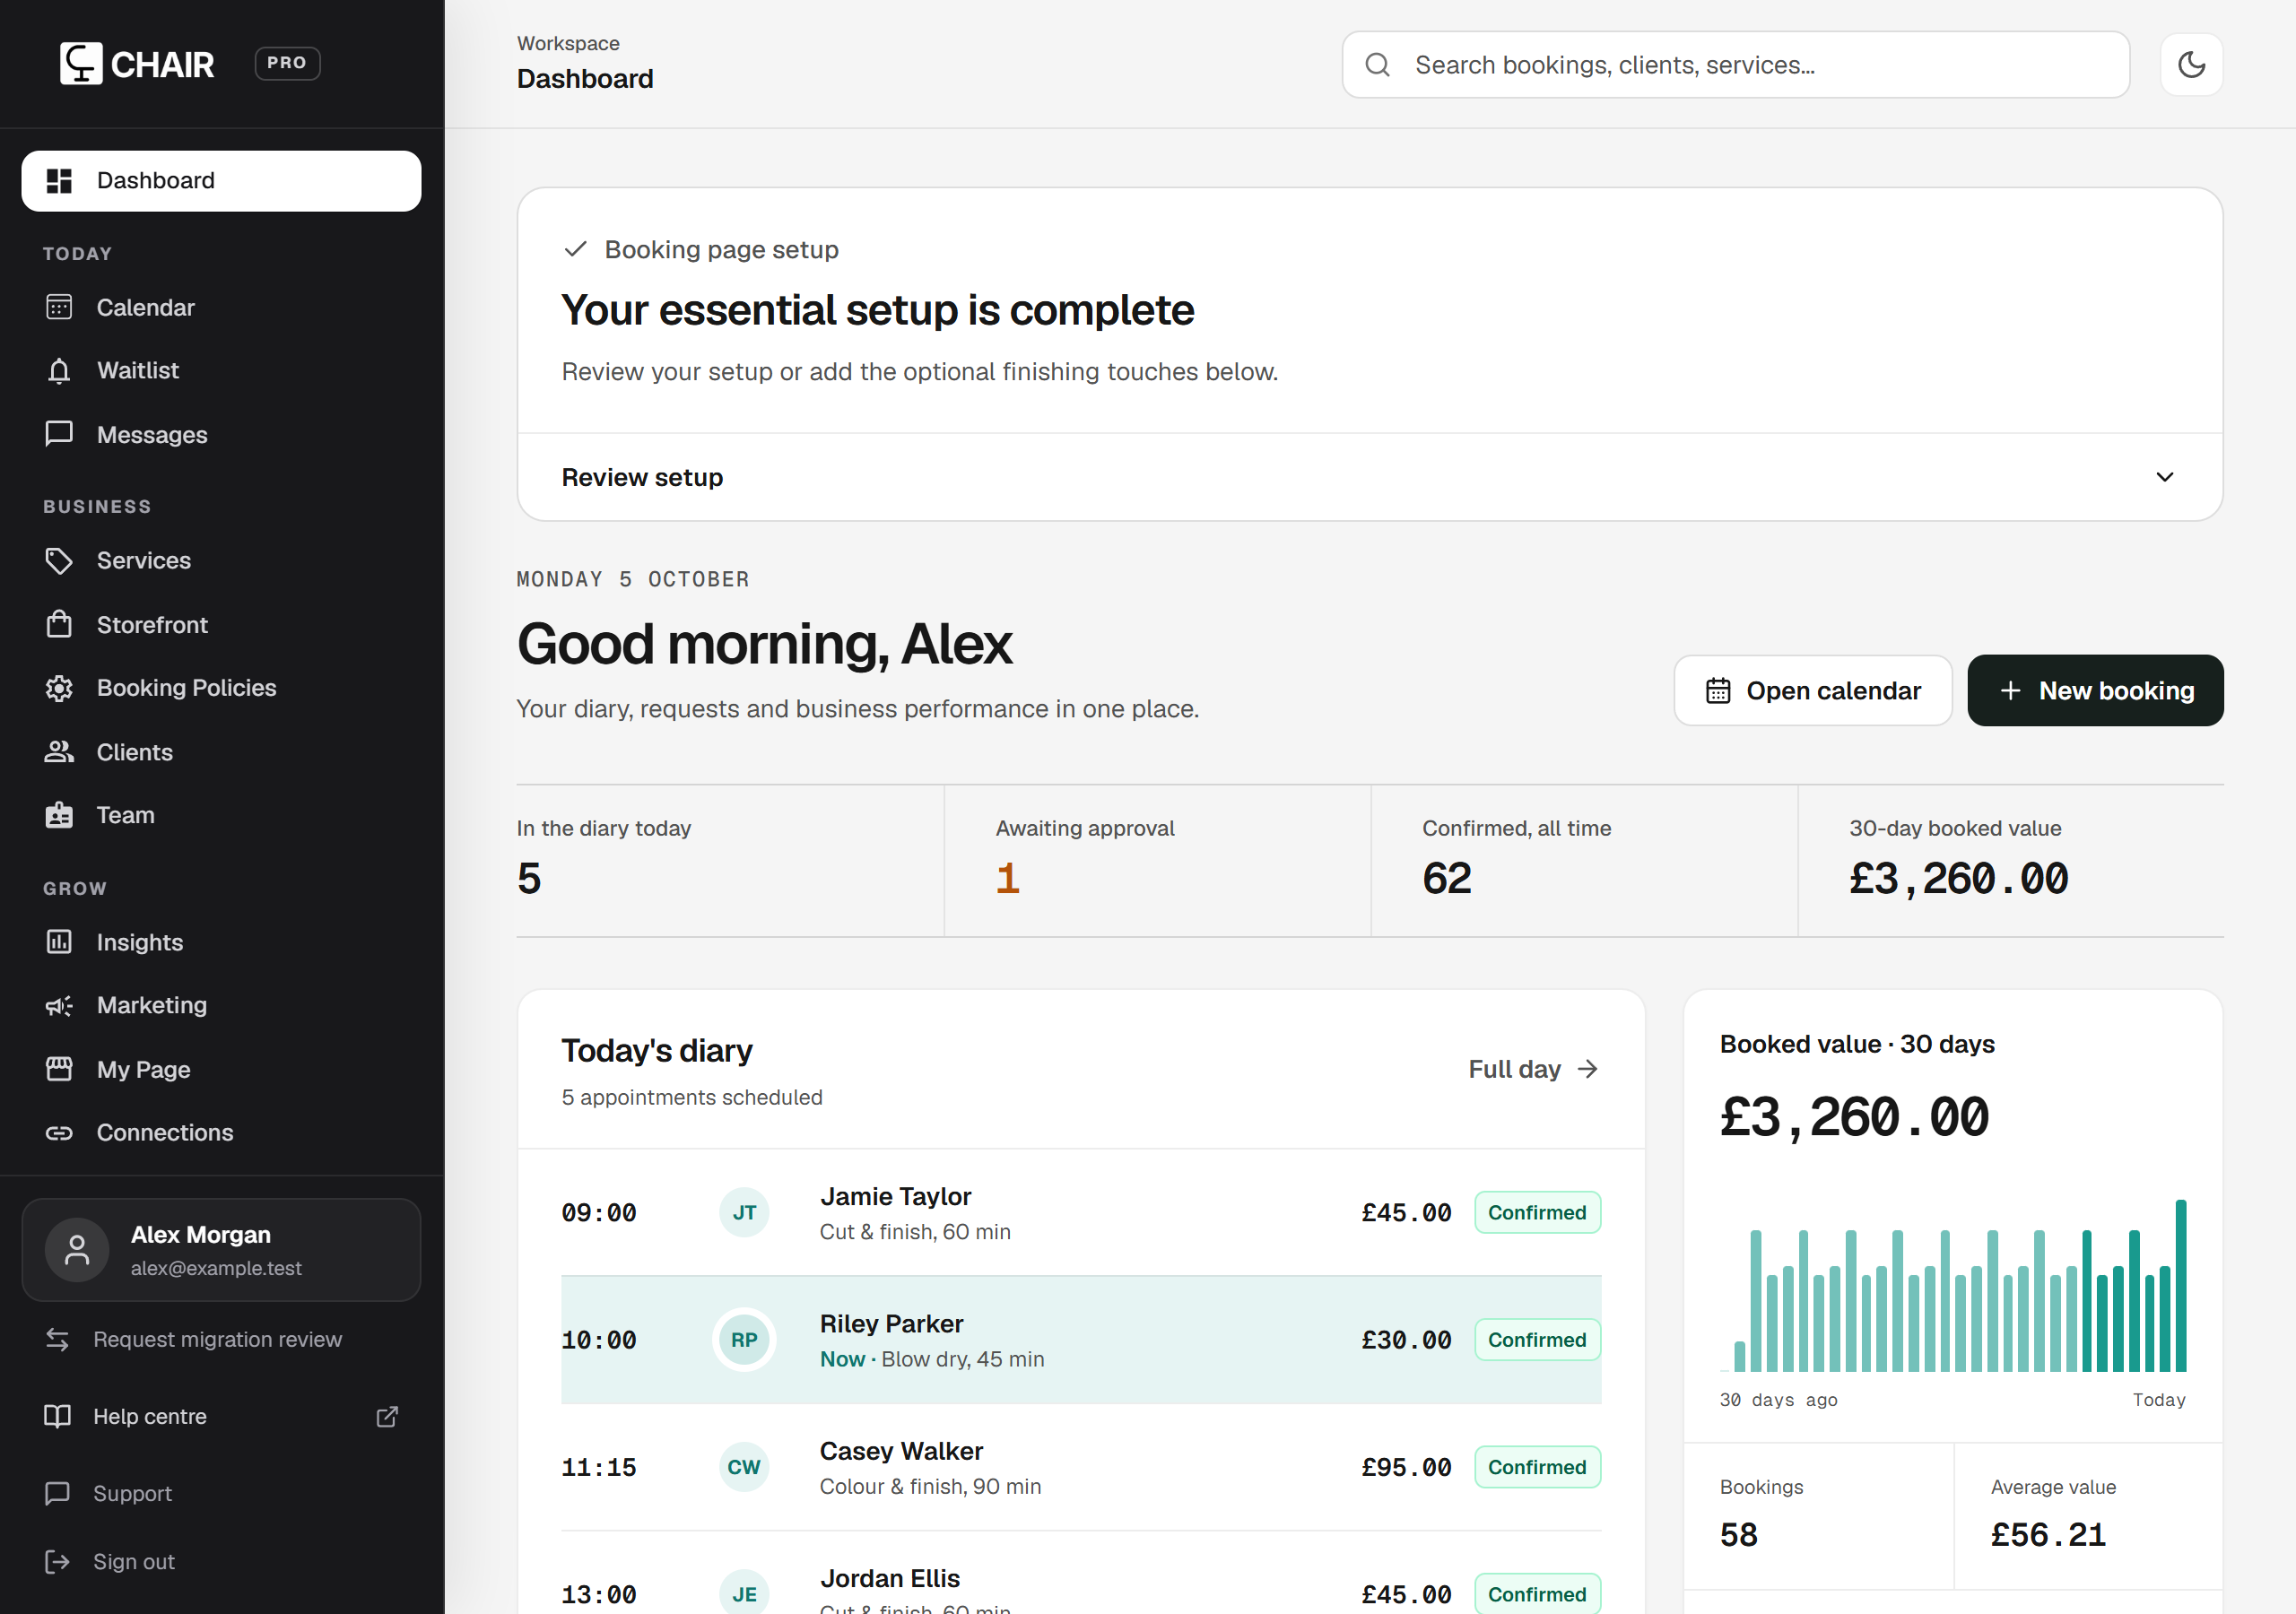This screenshot has width=2296, height=1614.
Task: Click the Review setup chevron arrow
Action: (x=2164, y=477)
